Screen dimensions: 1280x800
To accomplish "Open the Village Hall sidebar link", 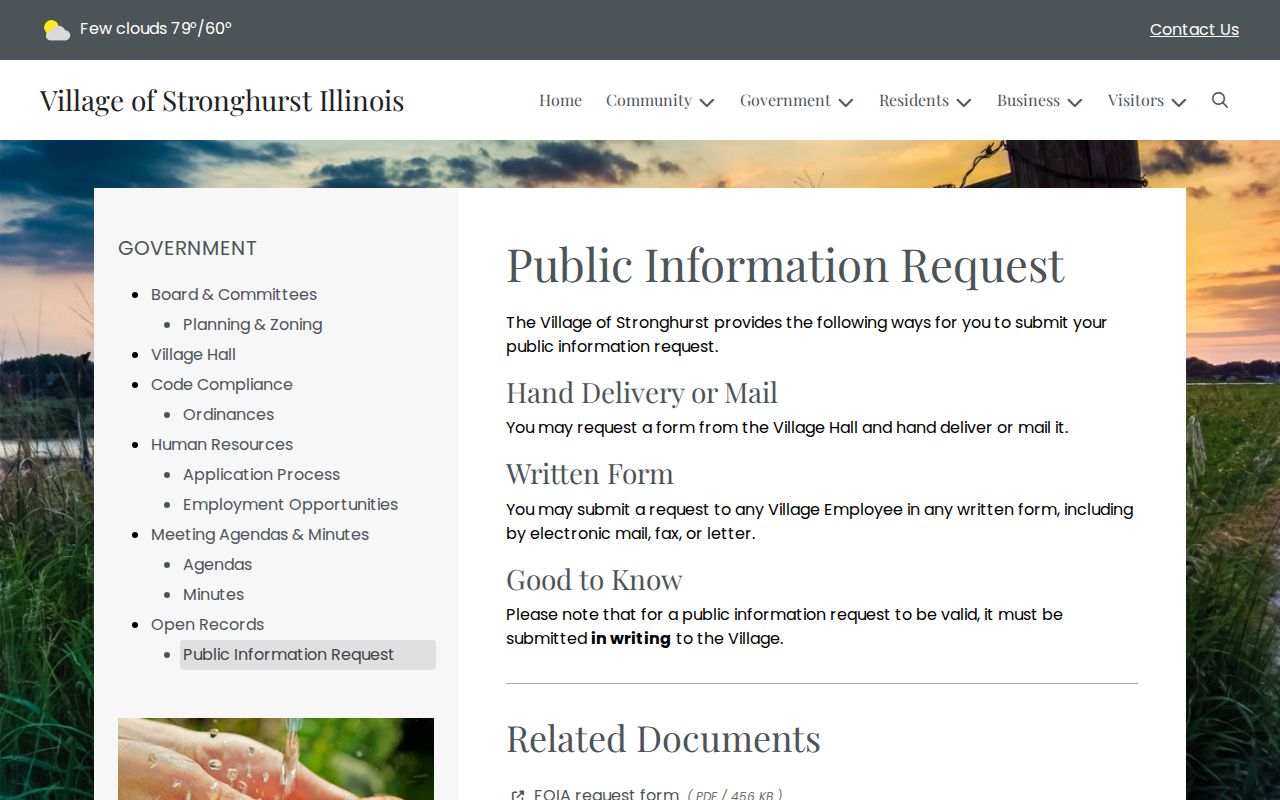I will point(193,354).
